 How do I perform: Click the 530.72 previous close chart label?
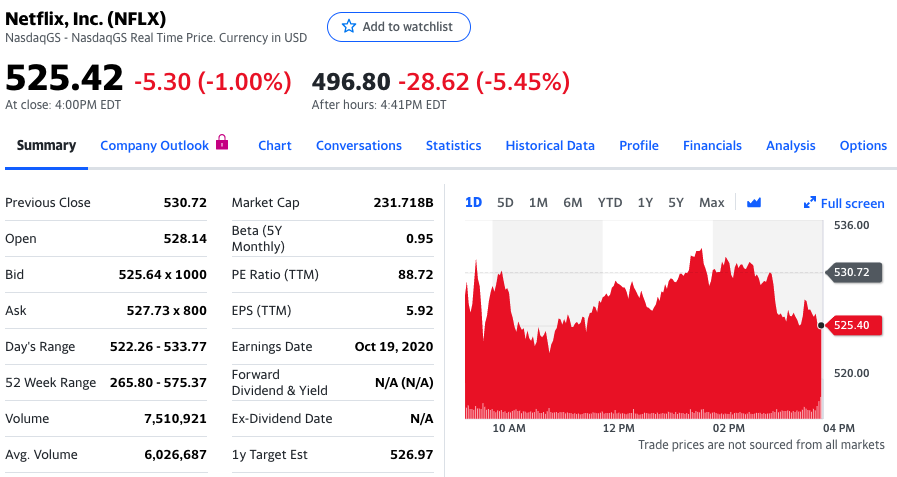click(x=853, y=272)
